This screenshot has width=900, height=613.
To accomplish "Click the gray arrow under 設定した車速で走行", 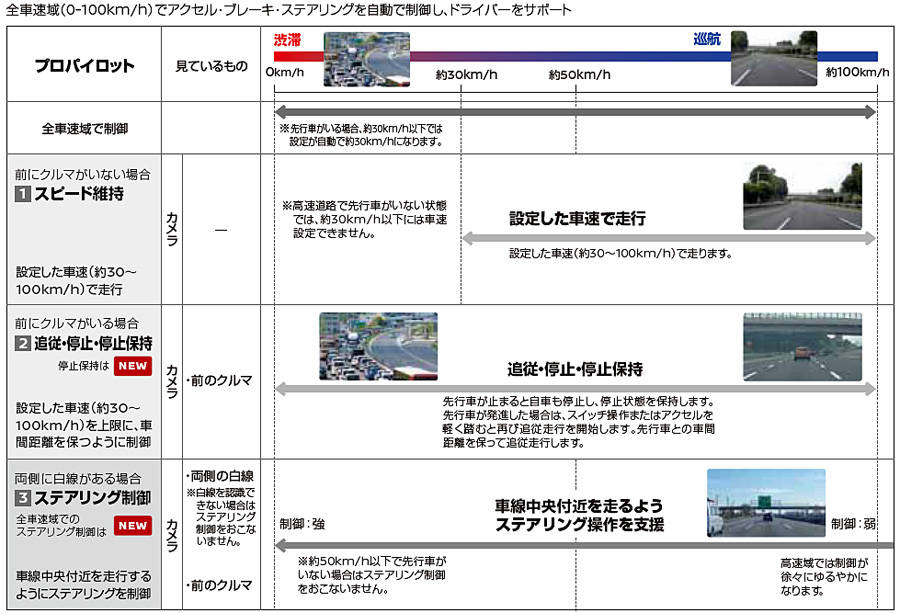I will pos(669,239).
